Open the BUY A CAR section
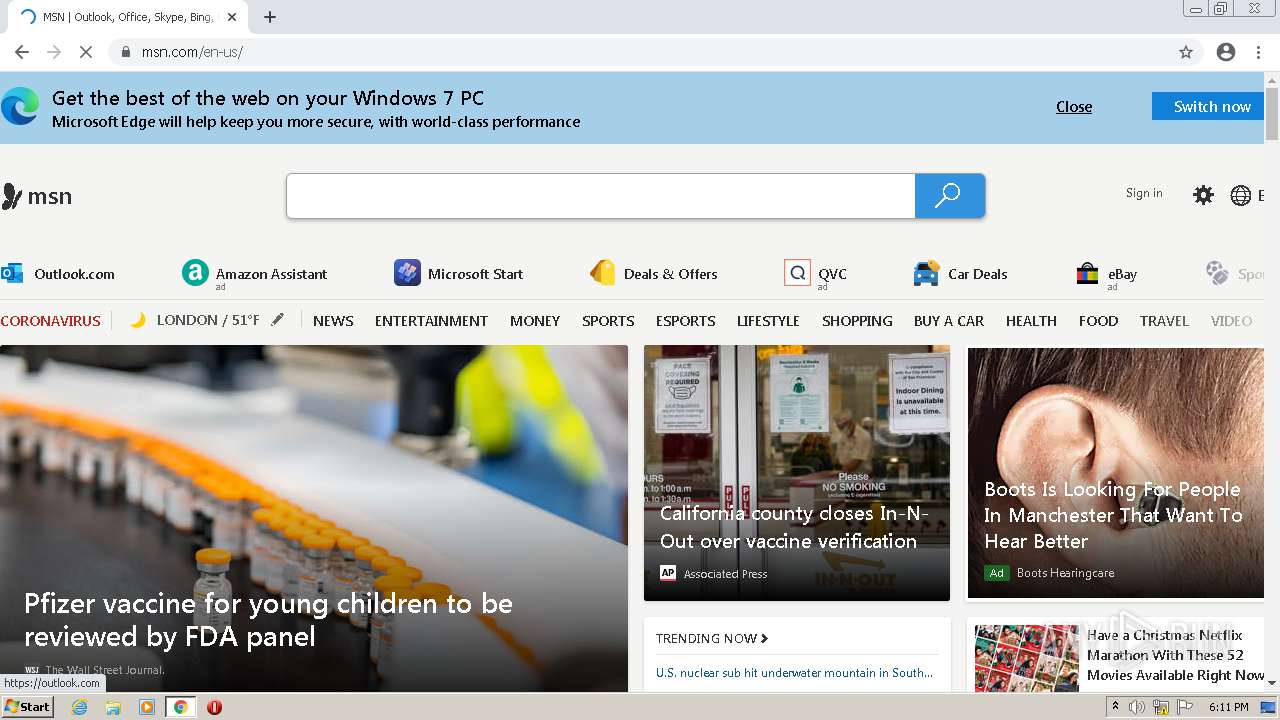Image resolution: width=1280 pixels, height=720 pixels. tap(949, 321)
